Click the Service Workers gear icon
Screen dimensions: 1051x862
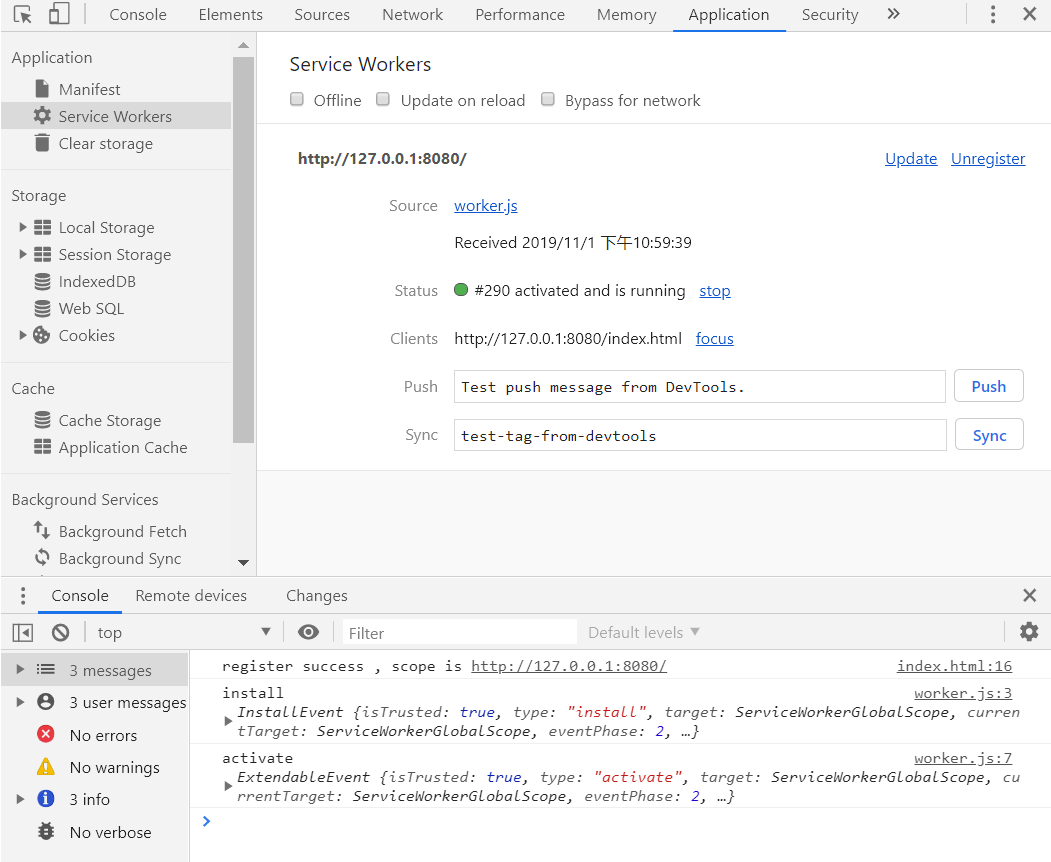(42, 115)
